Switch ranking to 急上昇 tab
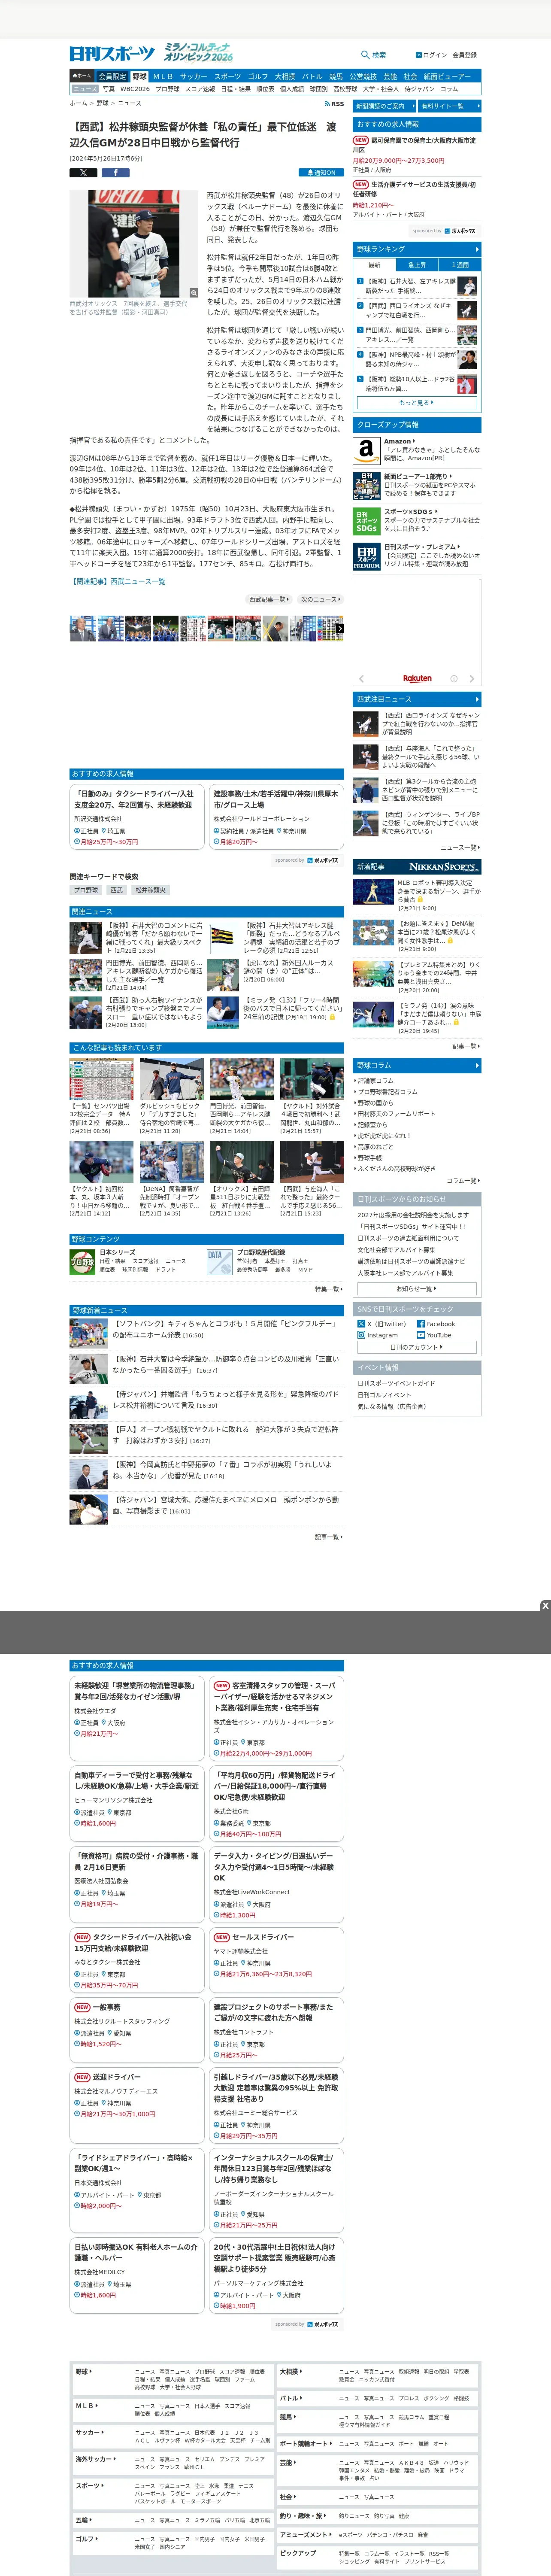This screenshot has width=551, height=2576. [x=417, y=265]
